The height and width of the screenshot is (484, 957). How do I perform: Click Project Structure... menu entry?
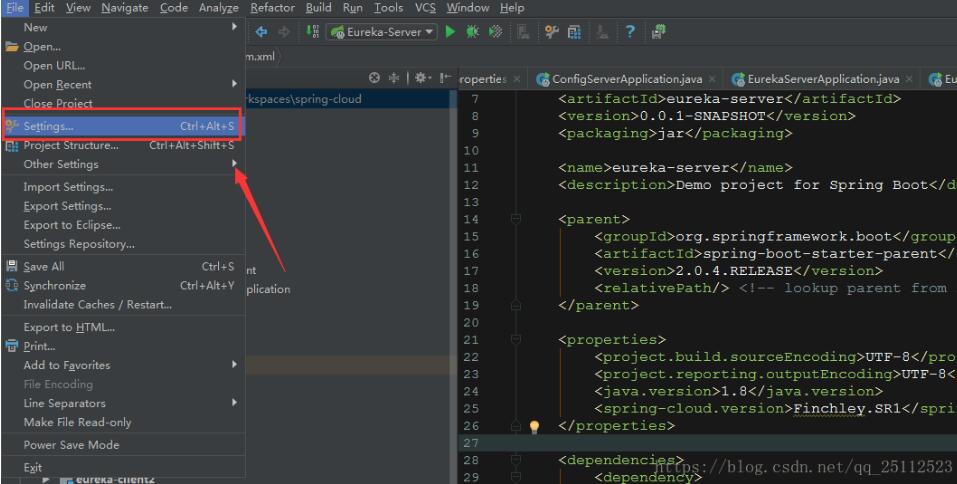coord(70,145)
